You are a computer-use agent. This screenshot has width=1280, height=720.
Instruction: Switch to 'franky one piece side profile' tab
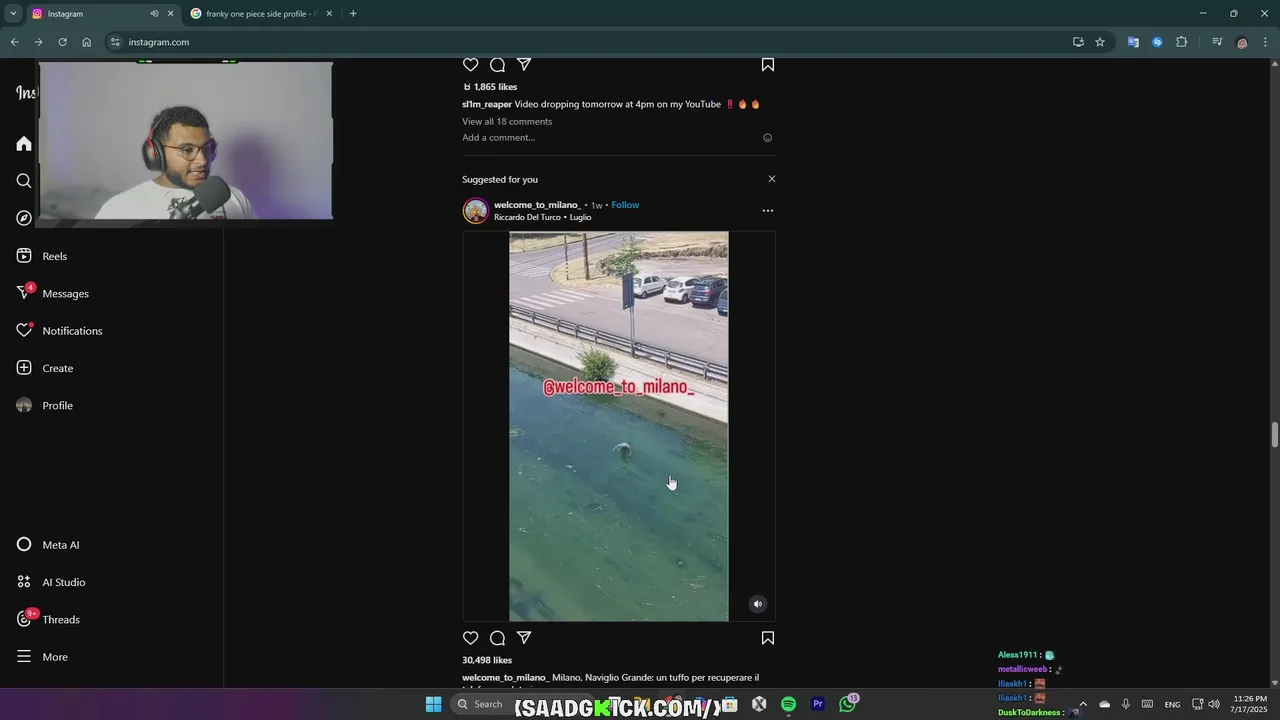pyautogui.click(x=260, y=14)
